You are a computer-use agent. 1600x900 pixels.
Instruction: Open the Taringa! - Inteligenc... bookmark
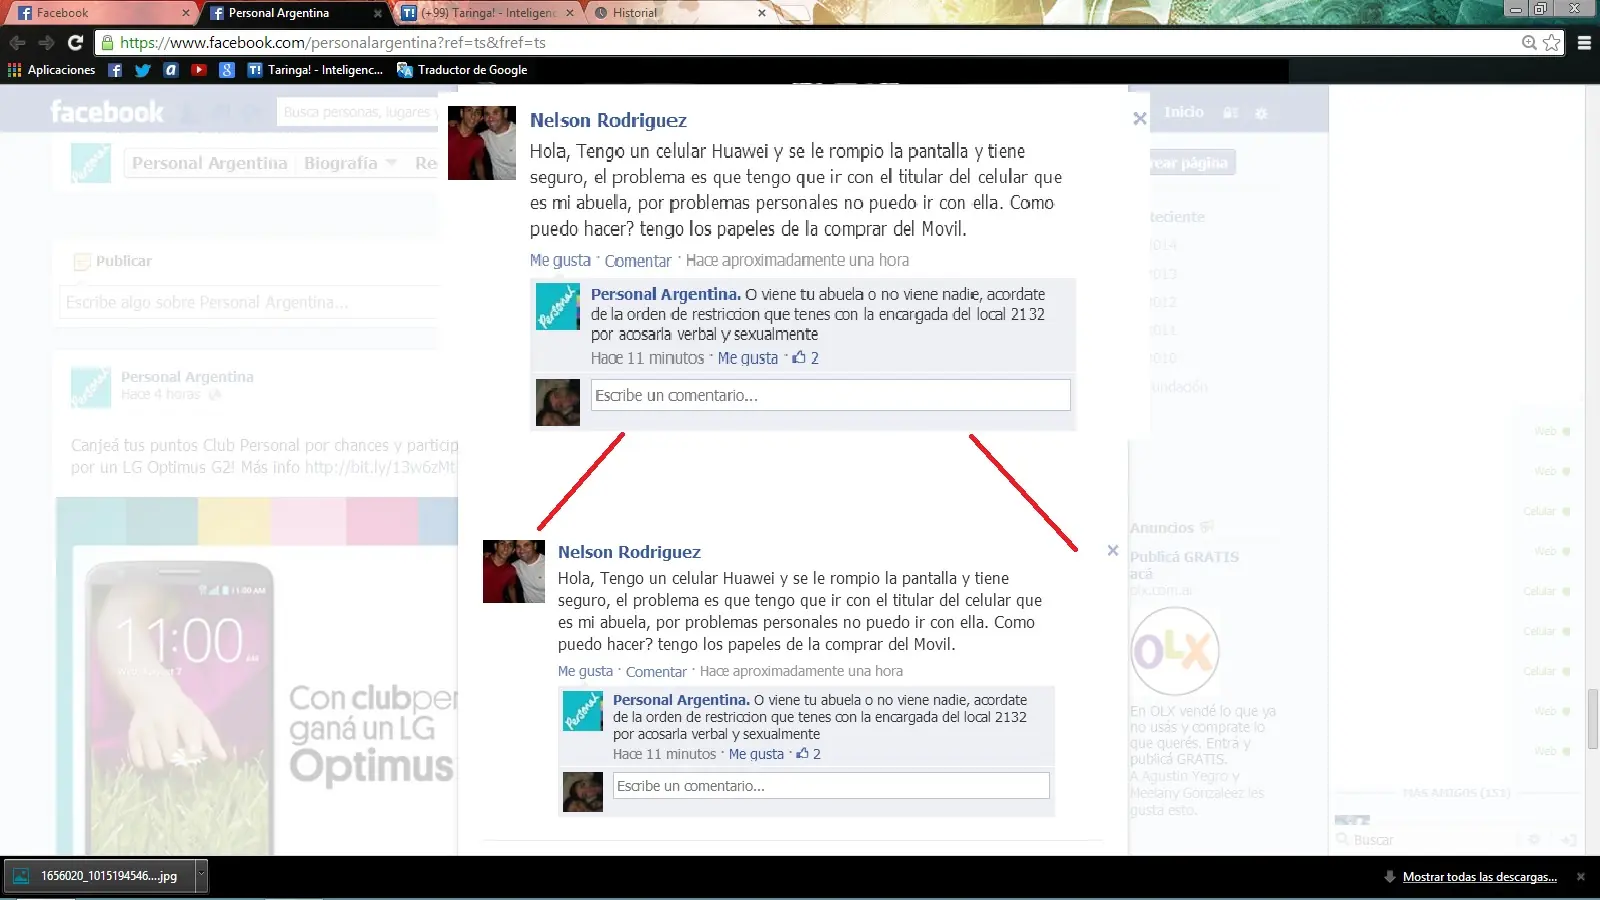[315, 70]
